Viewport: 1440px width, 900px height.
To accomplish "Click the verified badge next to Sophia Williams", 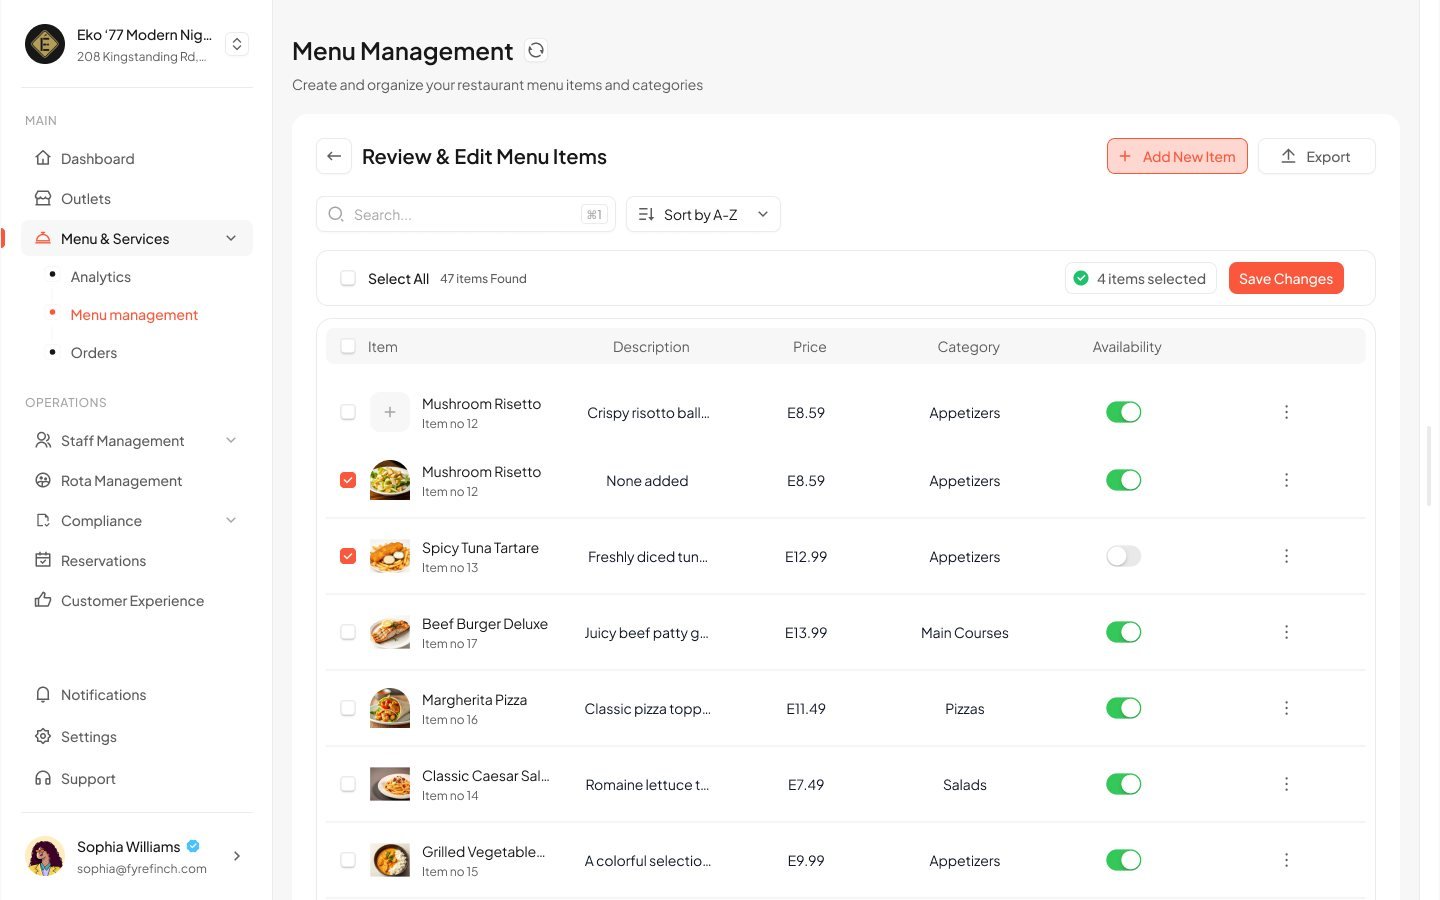I will tap(193, 846).
